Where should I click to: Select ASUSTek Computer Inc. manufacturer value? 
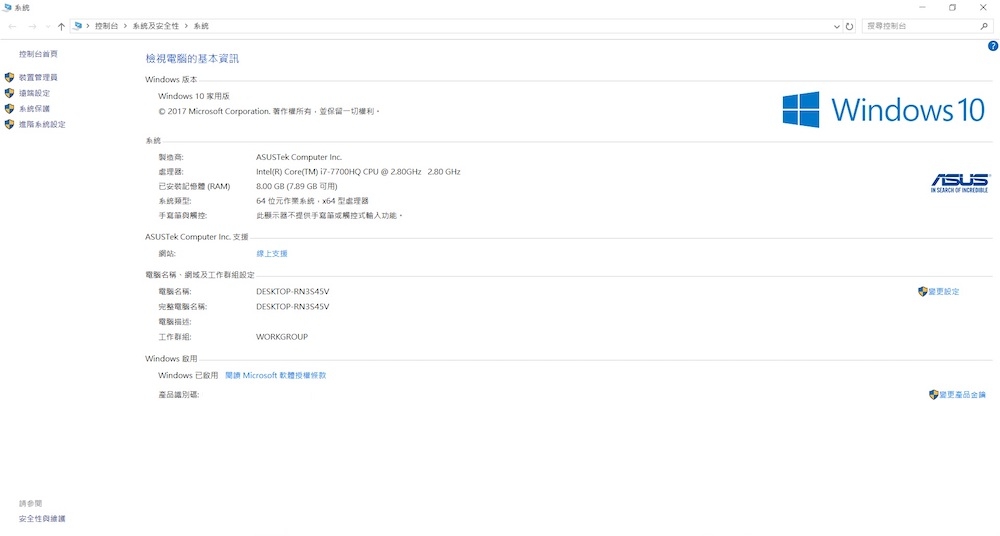pos(299,157)
